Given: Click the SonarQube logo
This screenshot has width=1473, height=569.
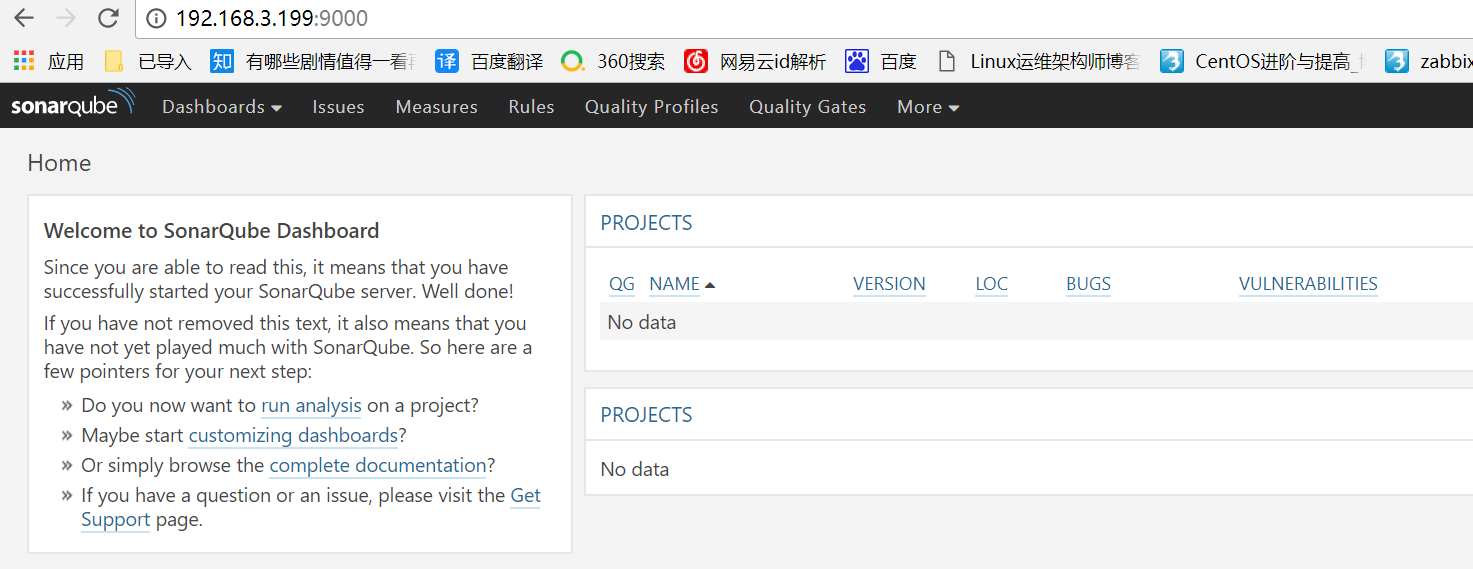Looking at the screenshot, I should coord(72,105).
